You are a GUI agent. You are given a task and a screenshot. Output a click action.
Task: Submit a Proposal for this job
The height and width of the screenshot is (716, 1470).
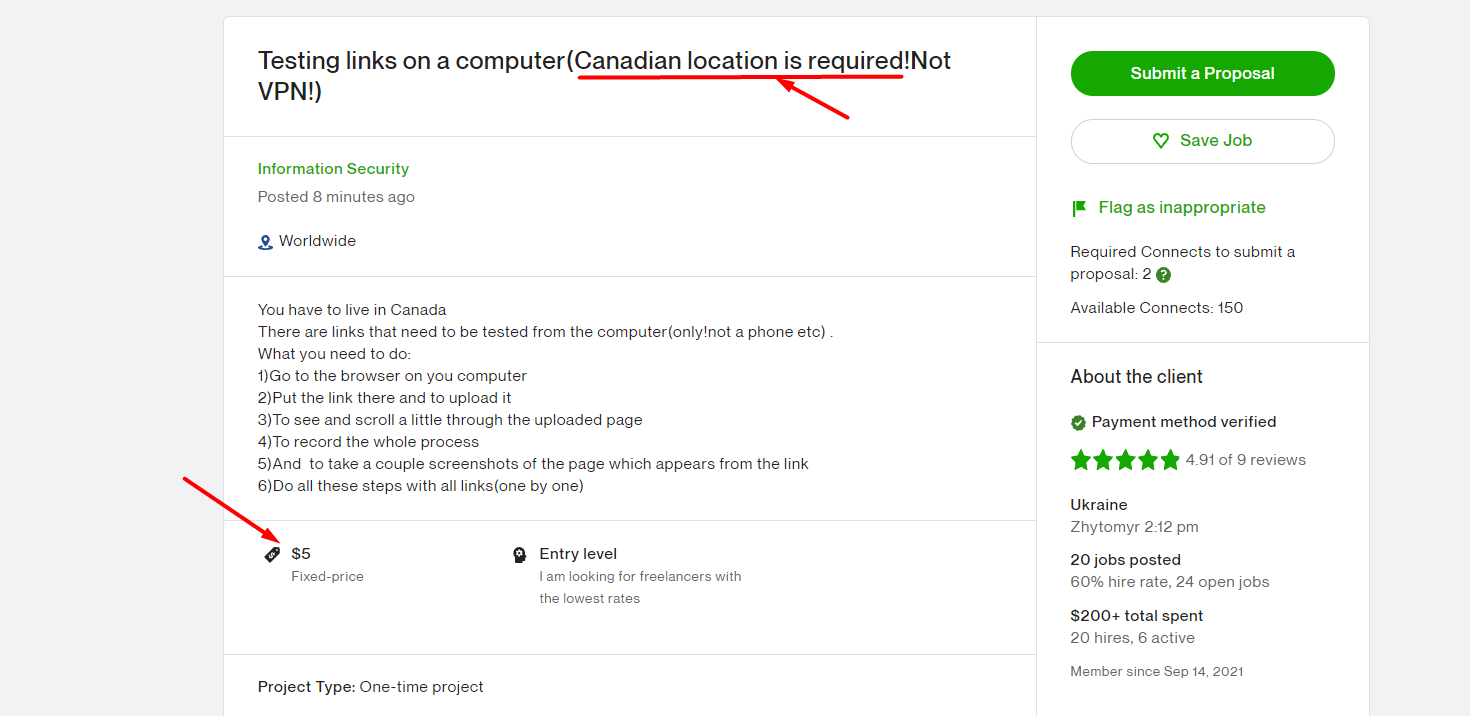[x=1202, y=73]
